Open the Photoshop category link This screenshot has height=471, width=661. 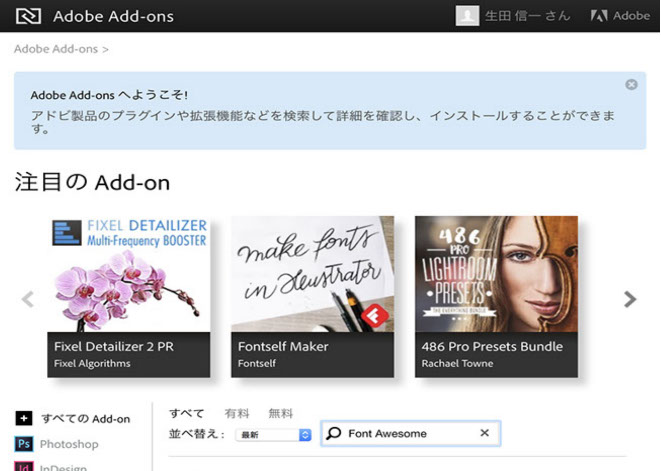(x=69, y=444)
